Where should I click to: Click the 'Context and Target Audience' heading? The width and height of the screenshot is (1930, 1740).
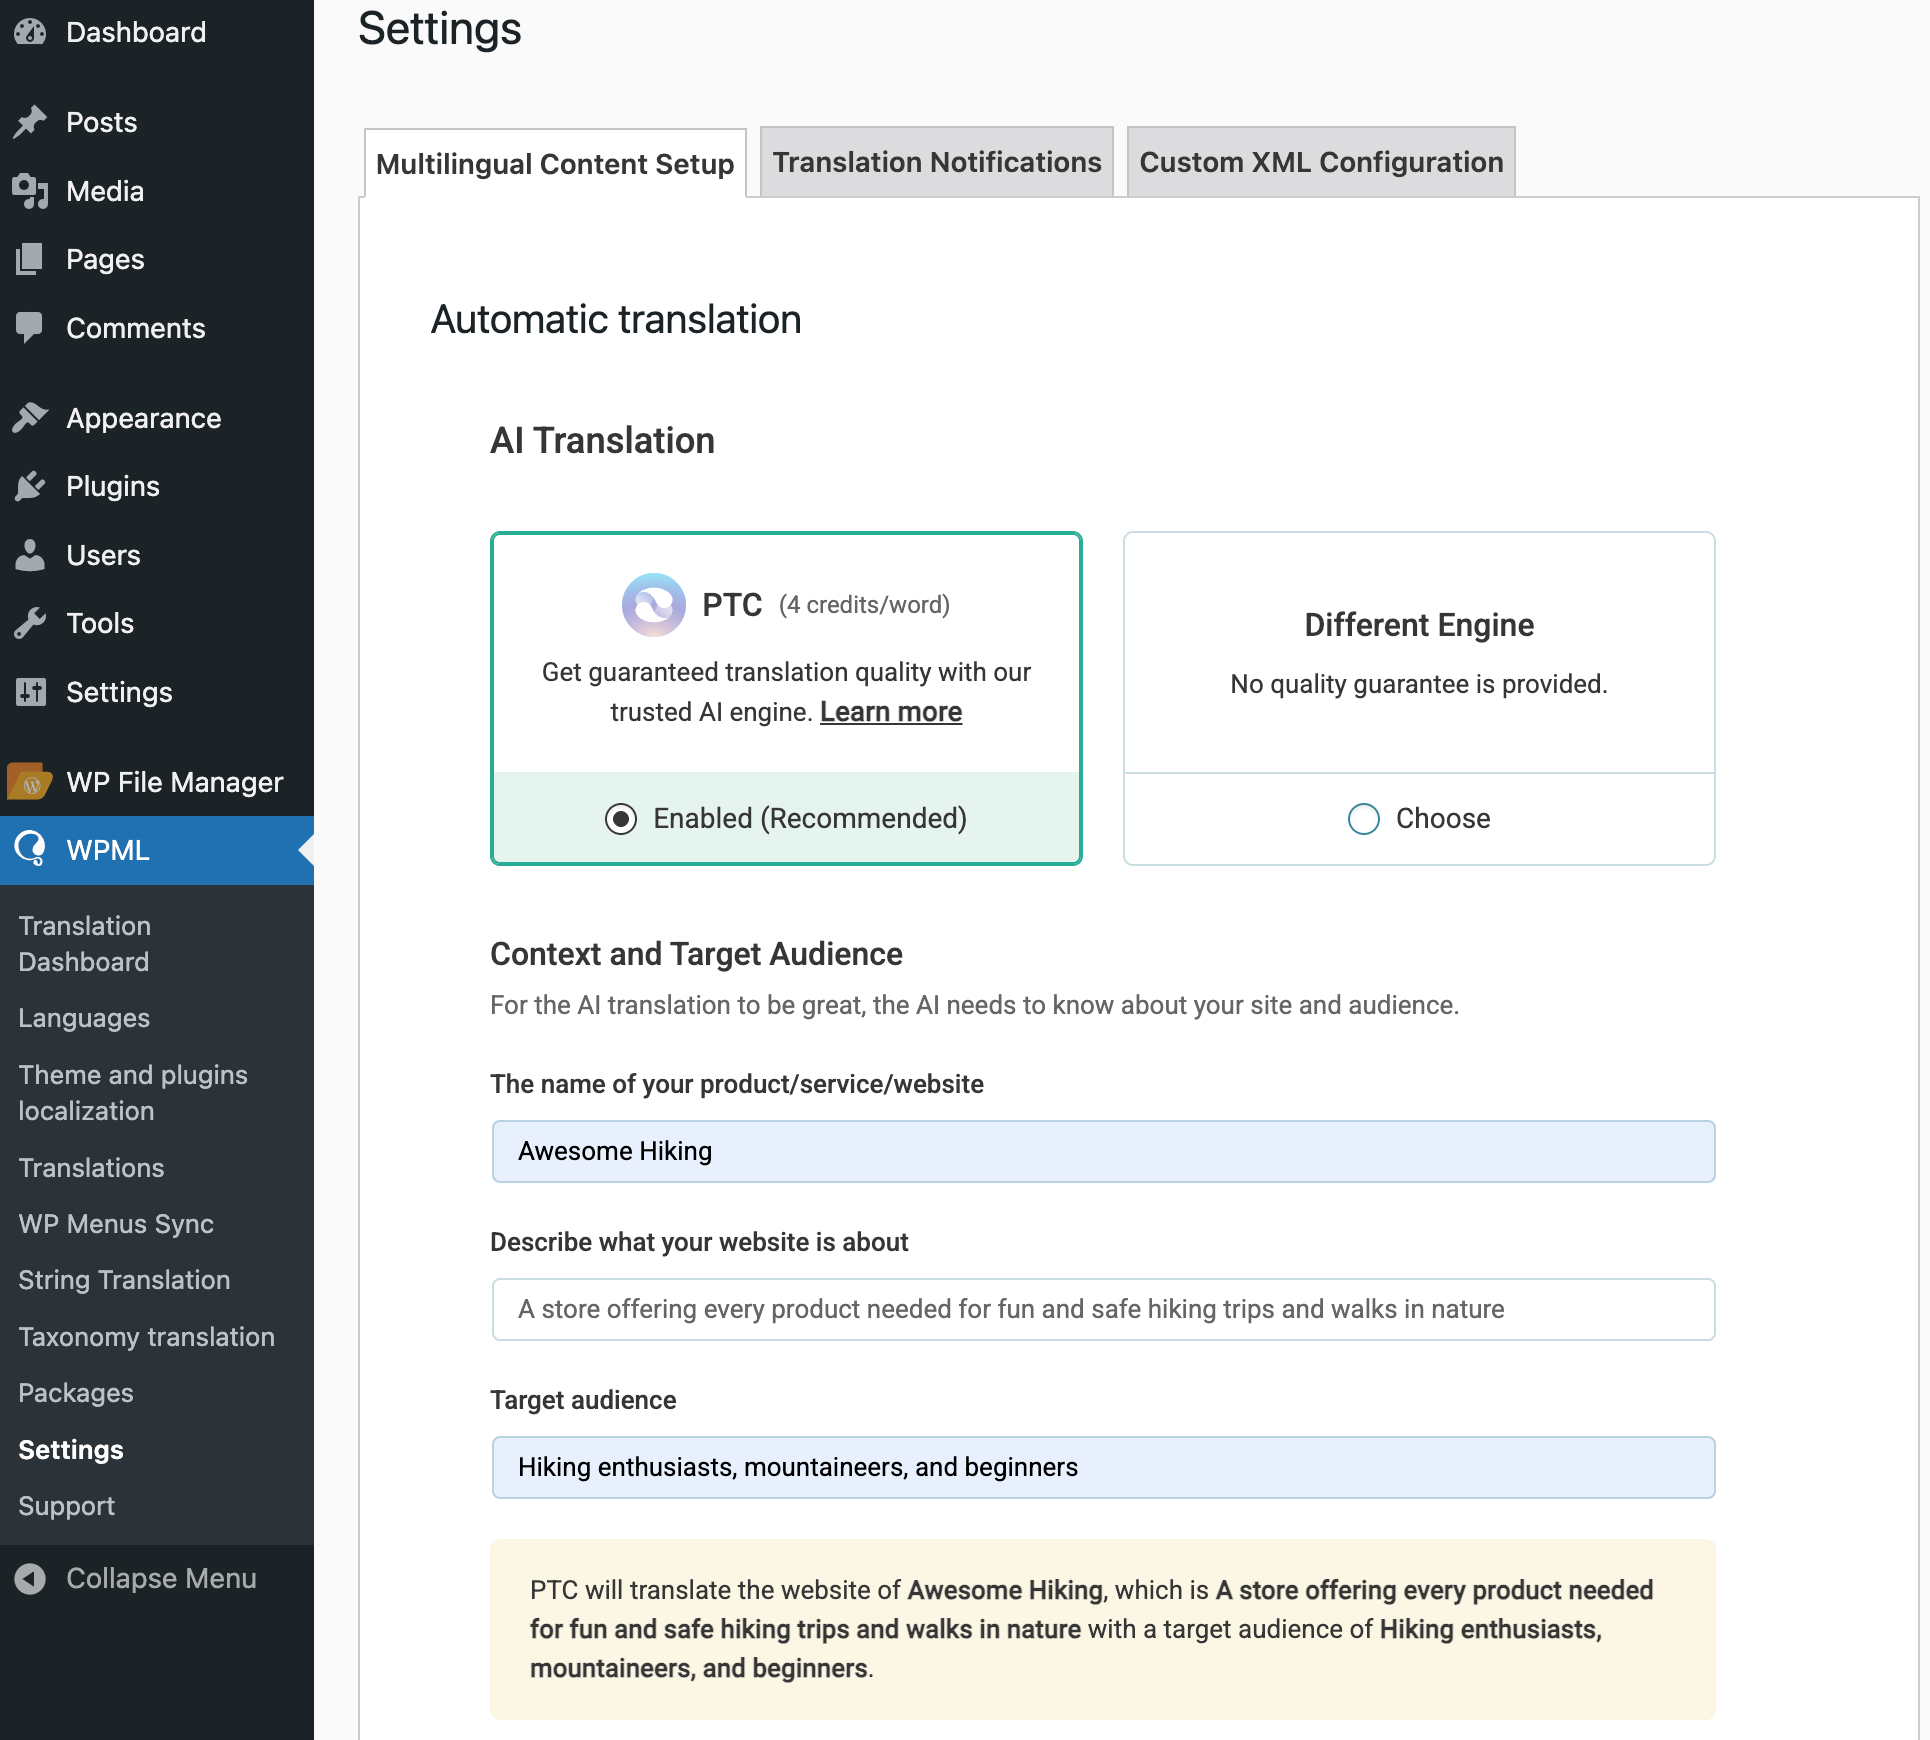[x=696, y=954]
